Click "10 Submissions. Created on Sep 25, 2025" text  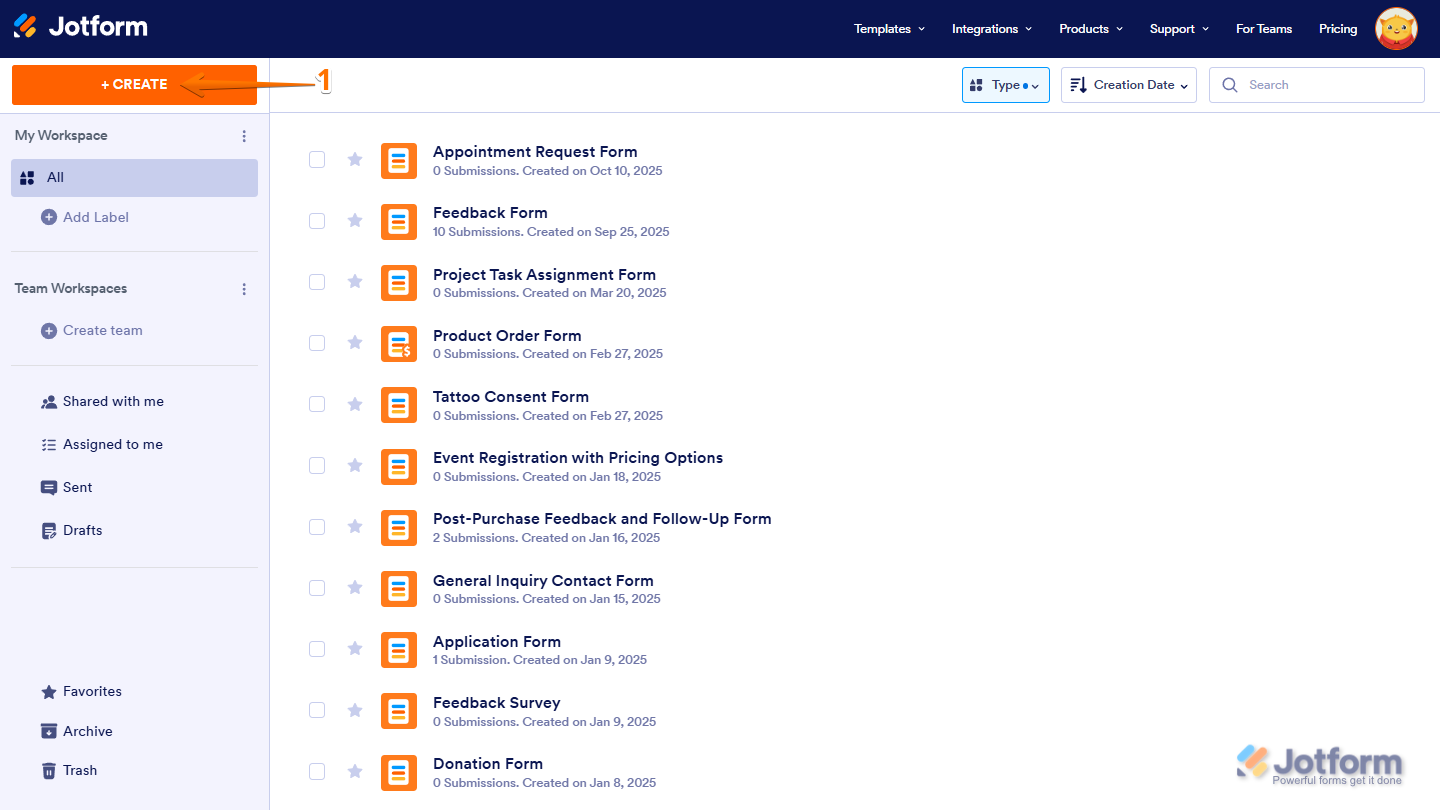point(551,232)
